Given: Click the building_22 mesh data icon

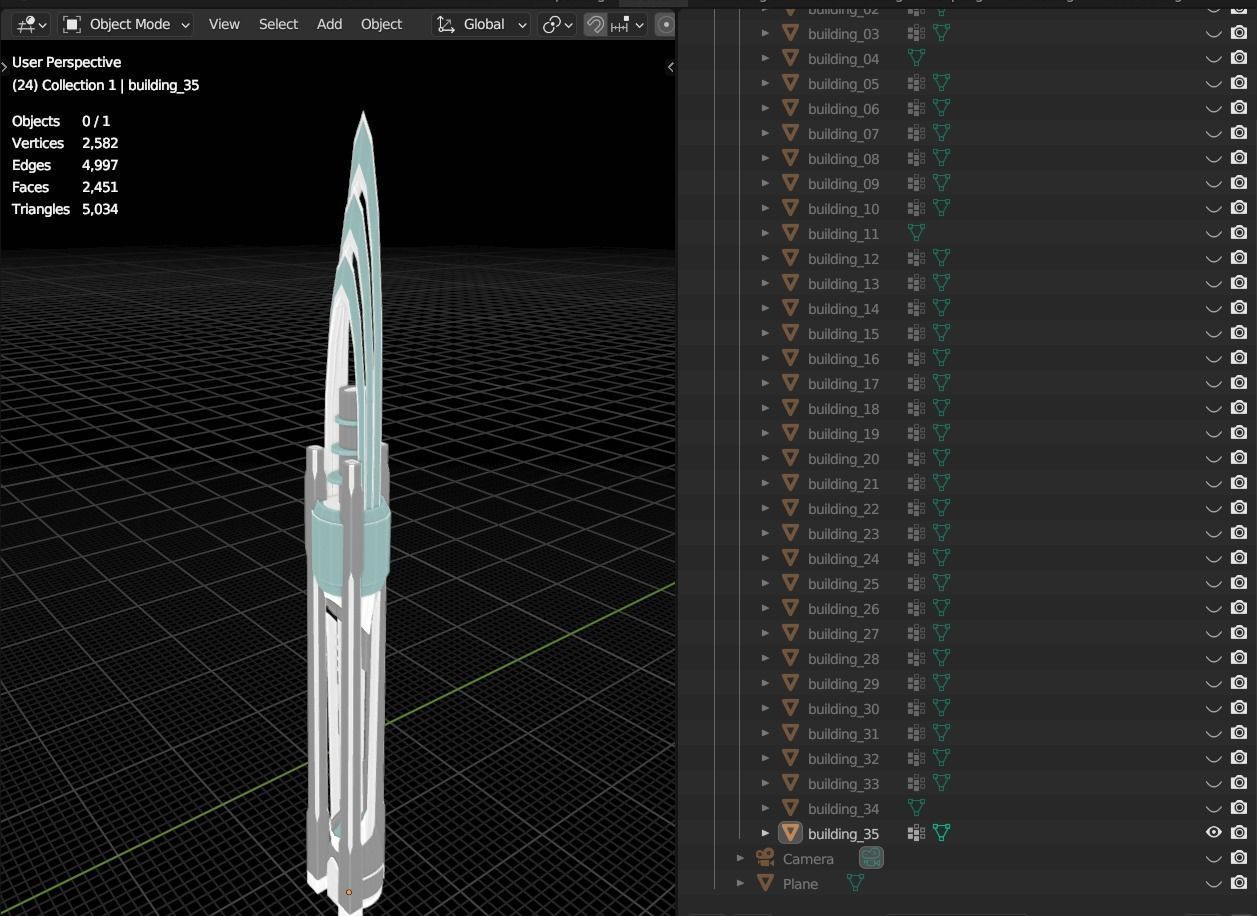Looking at the screenshot, I should [941, 508].
